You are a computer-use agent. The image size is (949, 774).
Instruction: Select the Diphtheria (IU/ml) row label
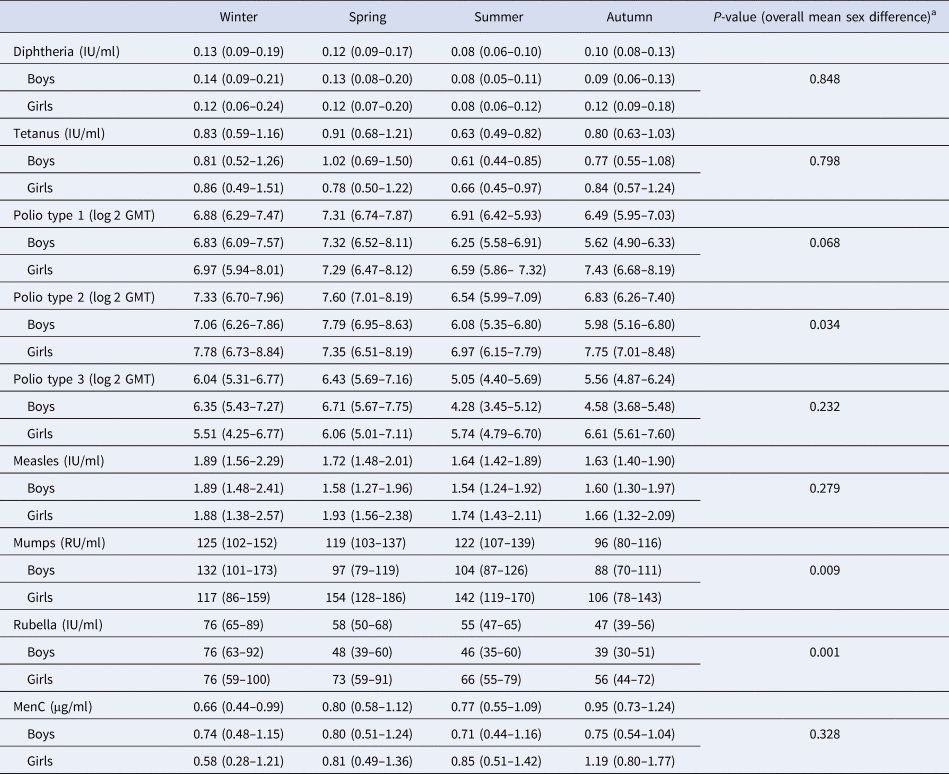pyautogui.click(x=67, y=51)
